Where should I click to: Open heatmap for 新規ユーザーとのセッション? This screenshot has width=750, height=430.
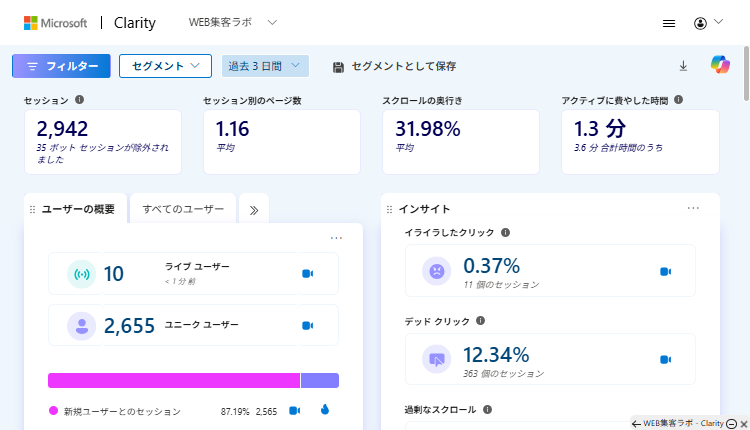tap(324, 410)
